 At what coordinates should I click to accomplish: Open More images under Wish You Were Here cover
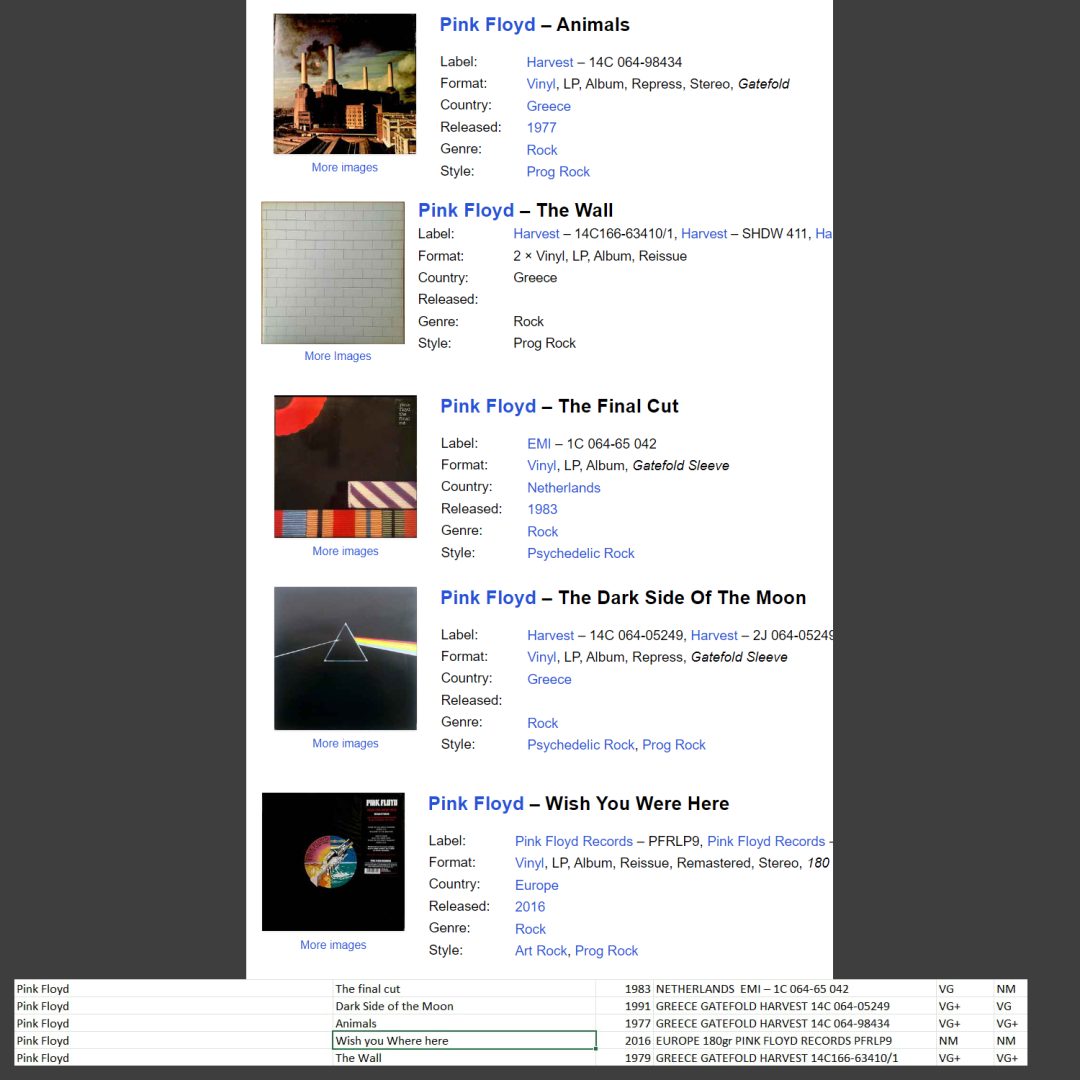tap(333, 945)
